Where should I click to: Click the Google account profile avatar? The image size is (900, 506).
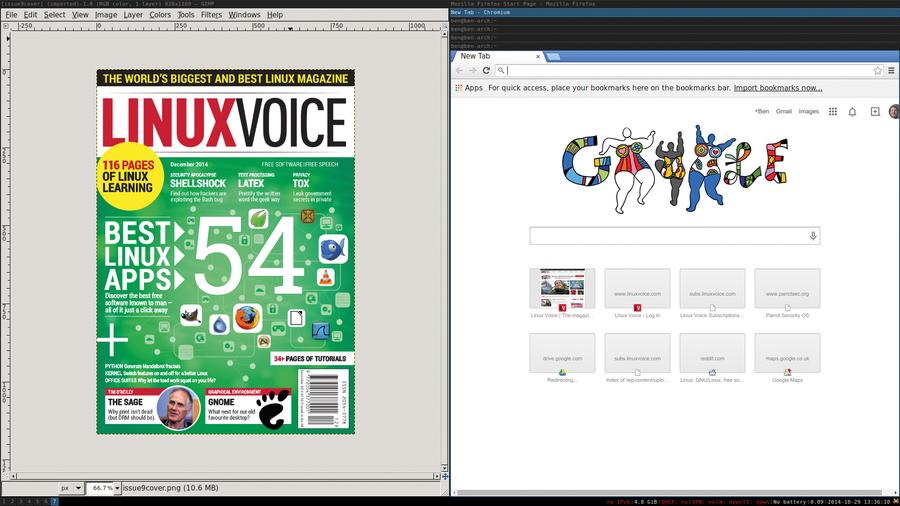894,111
